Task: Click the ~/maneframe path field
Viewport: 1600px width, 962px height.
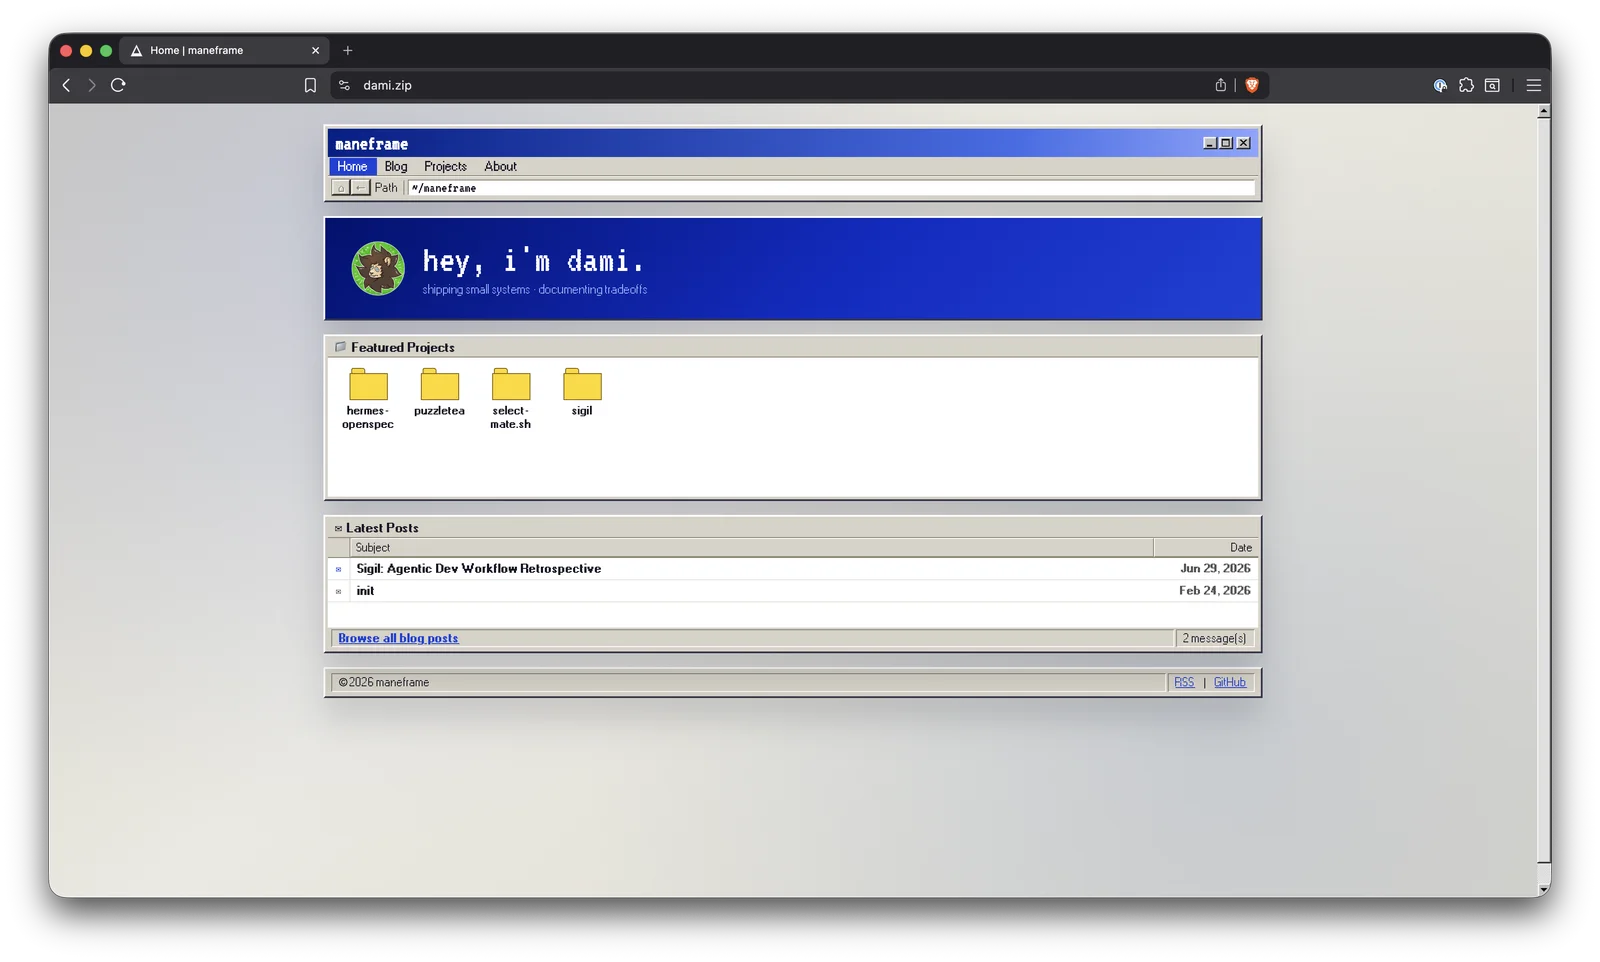Action: click(x=831, y=188)
